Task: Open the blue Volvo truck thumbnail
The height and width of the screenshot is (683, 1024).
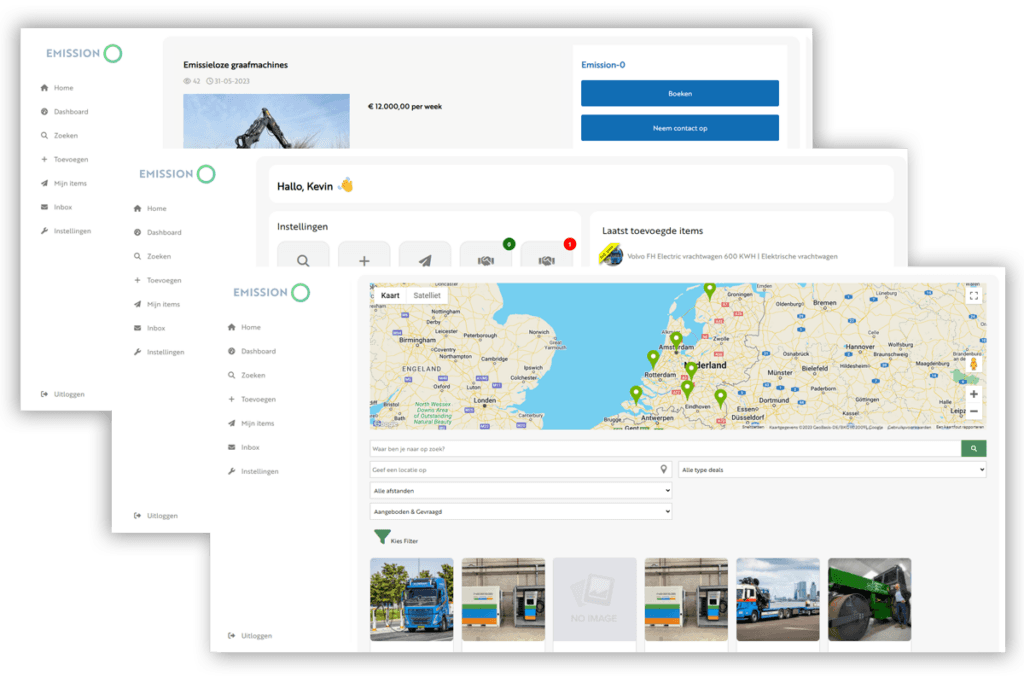Action: tap(411, 599)
